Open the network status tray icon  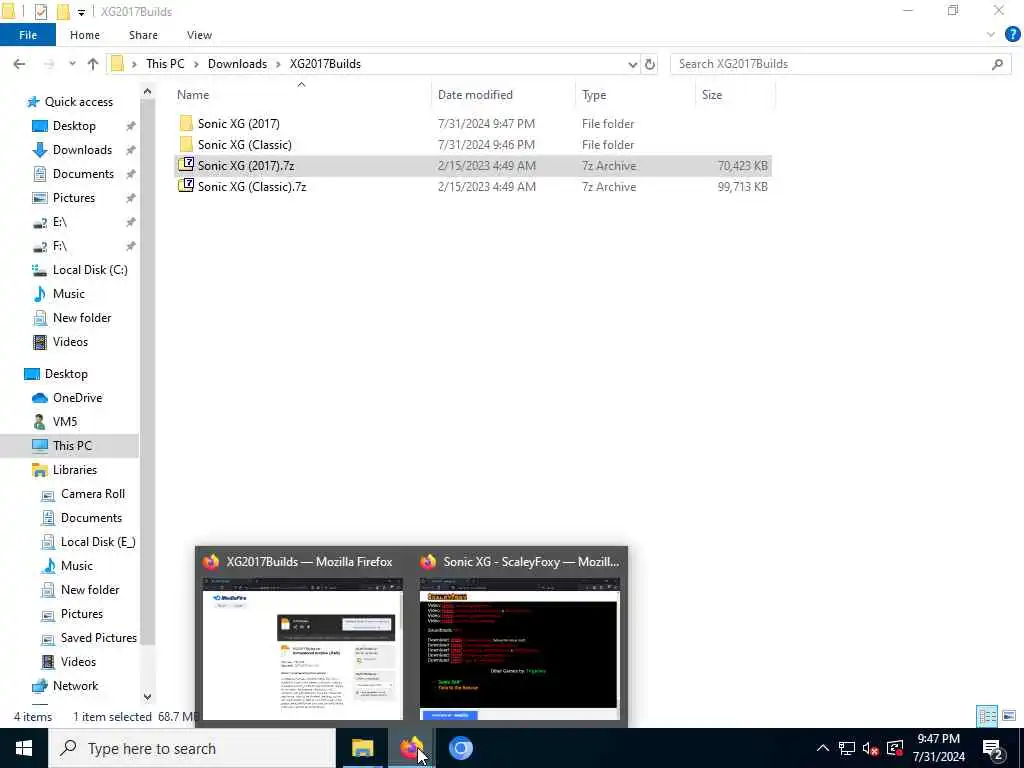(x=847, y=748)
